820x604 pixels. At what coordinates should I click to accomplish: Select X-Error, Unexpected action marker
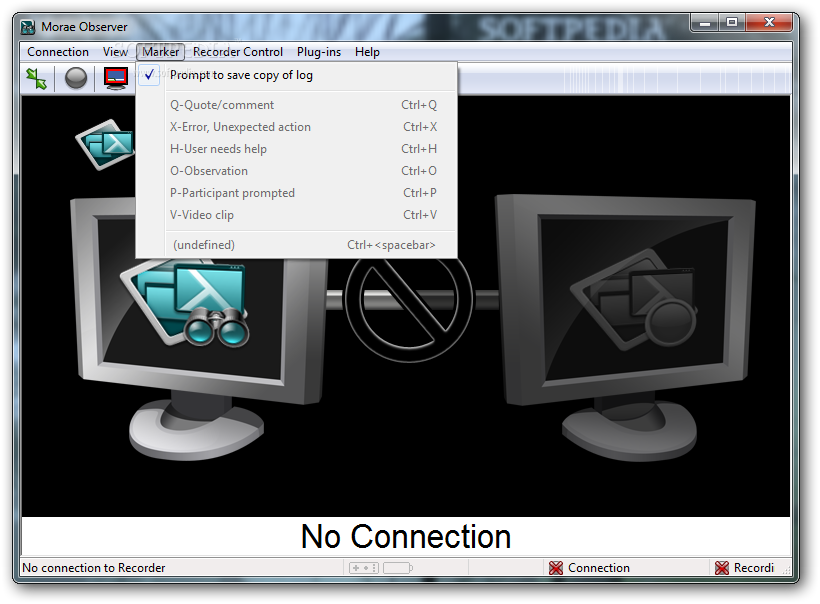click(x=296, y=127)
